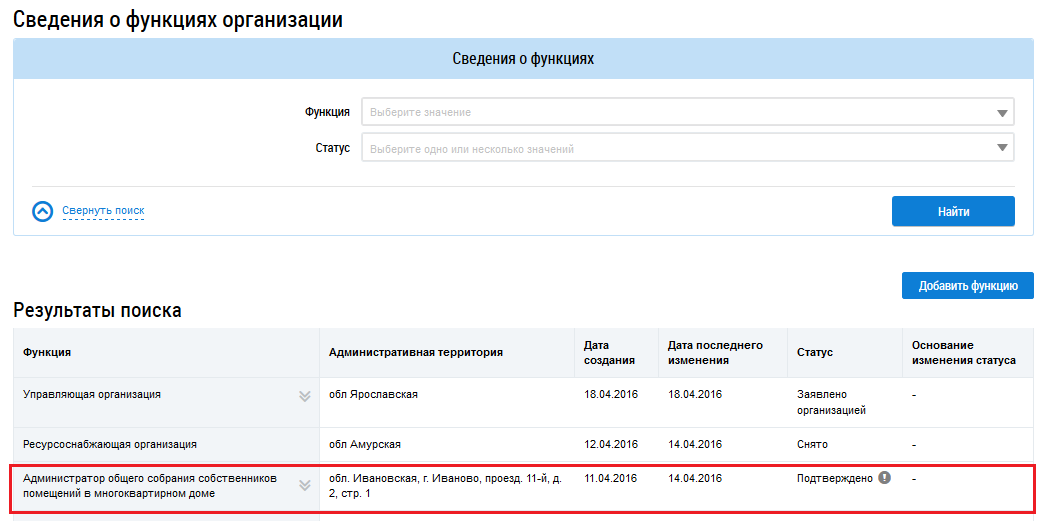The height and width of the screenshot is (521, 1042).
Task: Expand the Управляющая организация row chevron
Action: tap(305, 396)
